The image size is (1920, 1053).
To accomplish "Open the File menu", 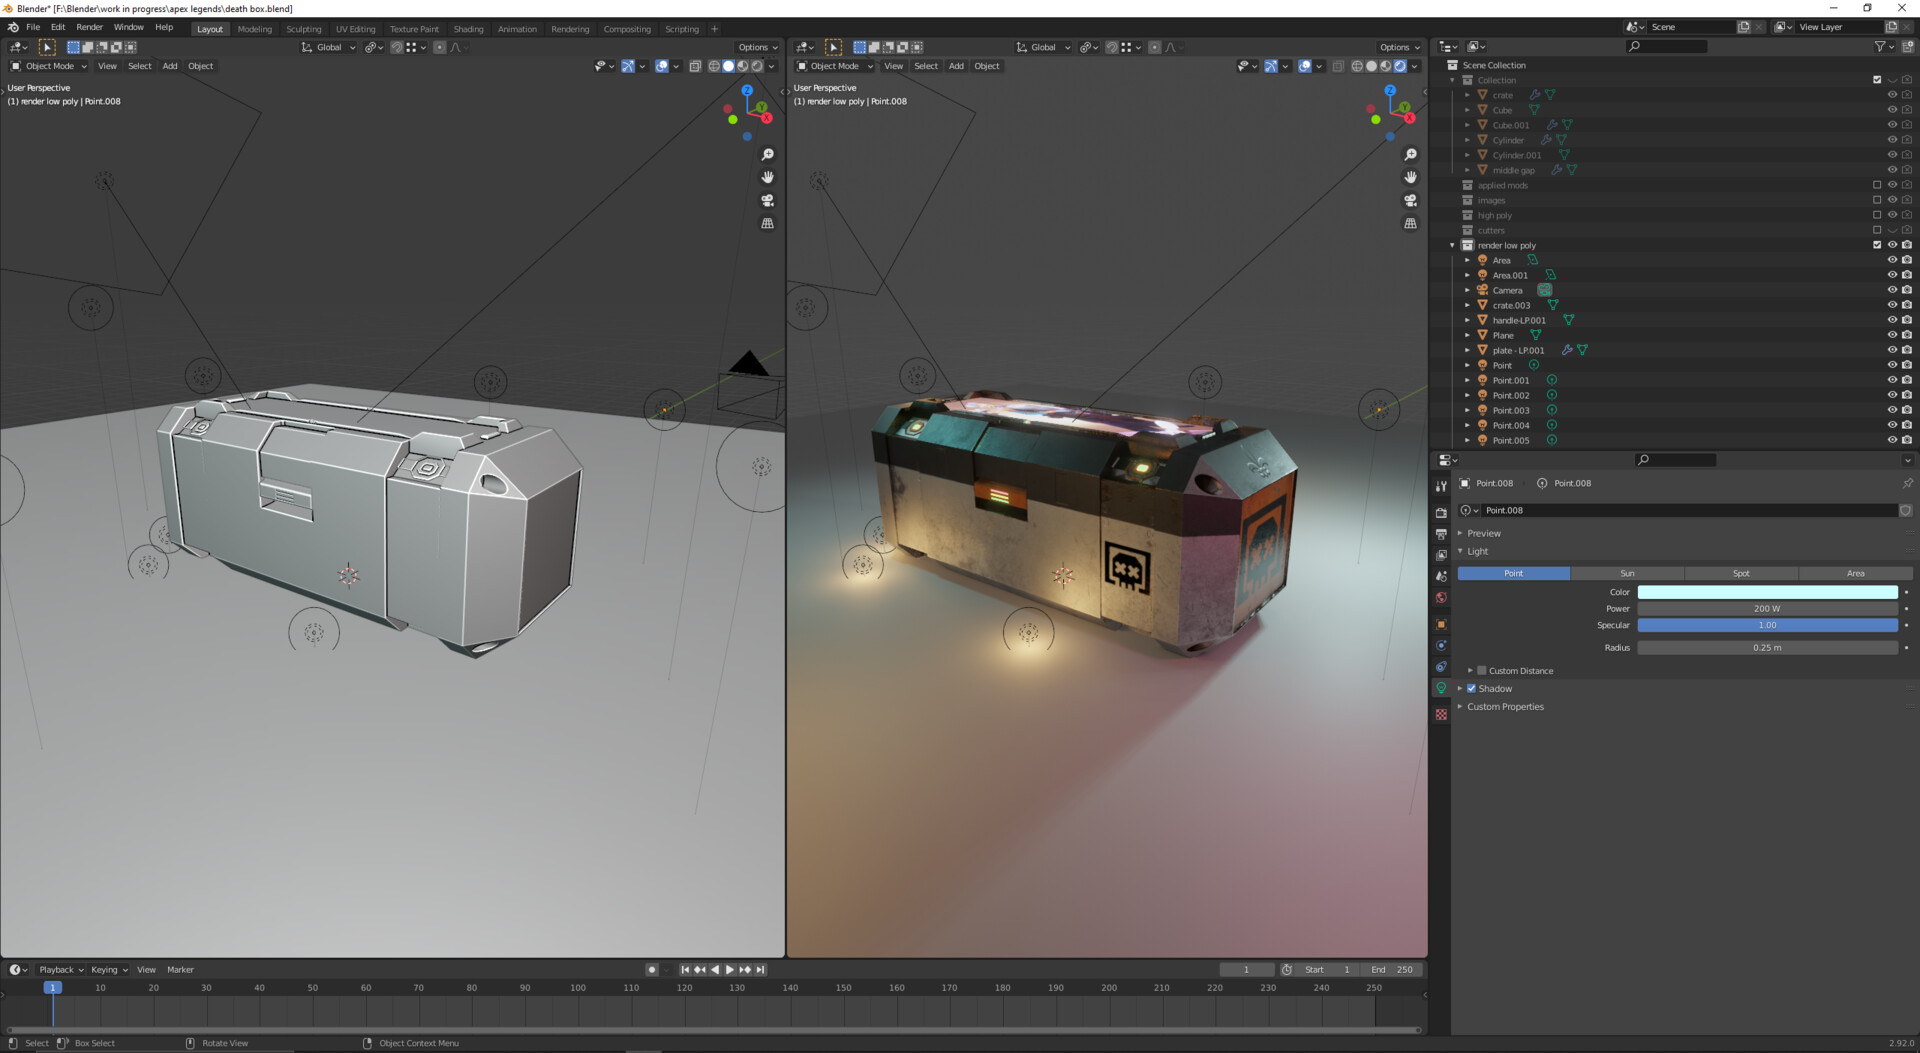I will (x=33, y=28).
